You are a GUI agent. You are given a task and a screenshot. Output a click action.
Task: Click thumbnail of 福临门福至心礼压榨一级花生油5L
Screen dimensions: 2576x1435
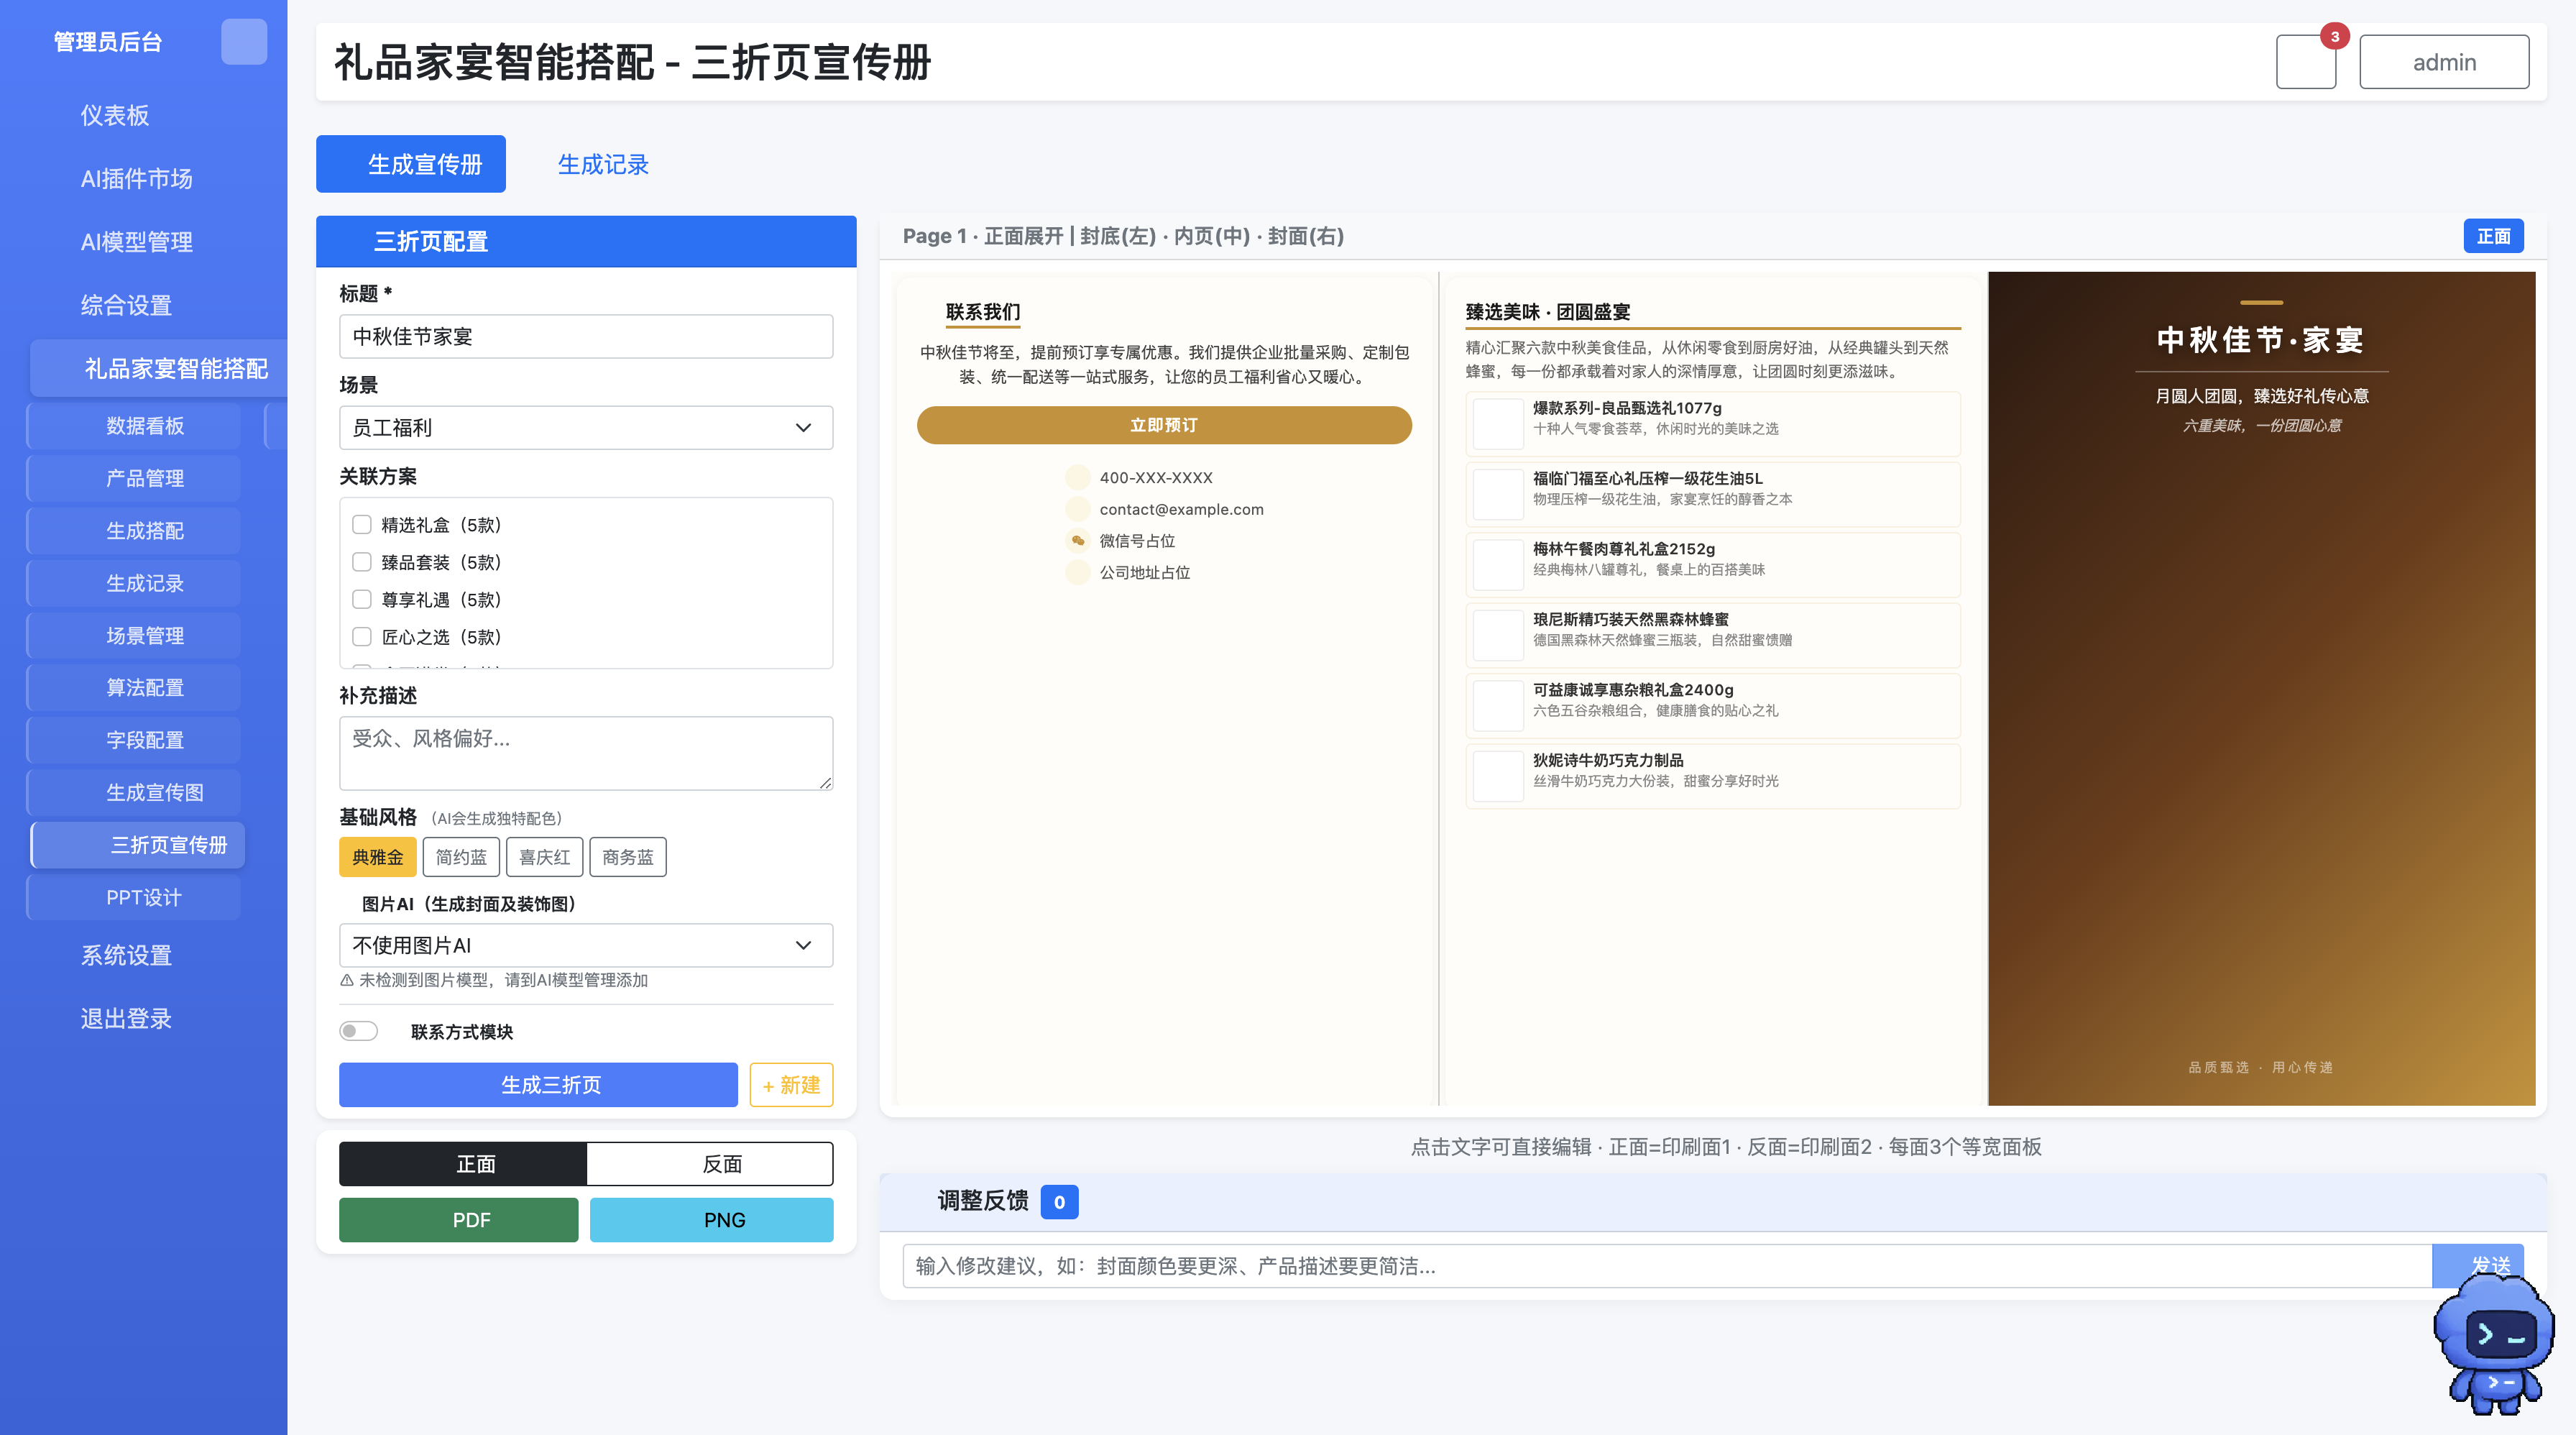[1498, 494]
